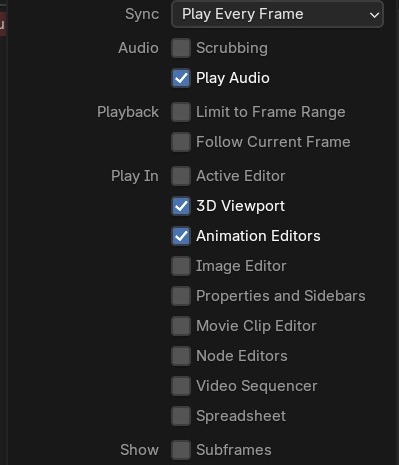Image resolution: width=399 pixels, height=465 pixels.
Task: Enable the Scrubbing audio checkbox
Action: point(181,48)
